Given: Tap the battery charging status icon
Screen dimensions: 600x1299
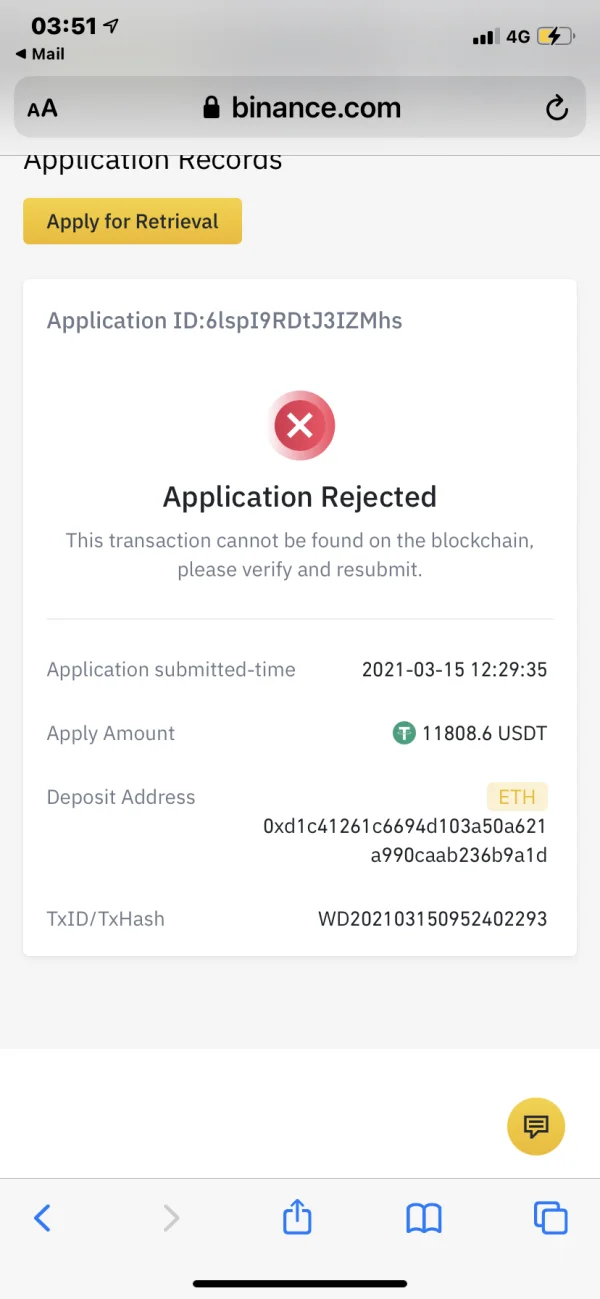Looking at the screenshot, I should (555, 37).
